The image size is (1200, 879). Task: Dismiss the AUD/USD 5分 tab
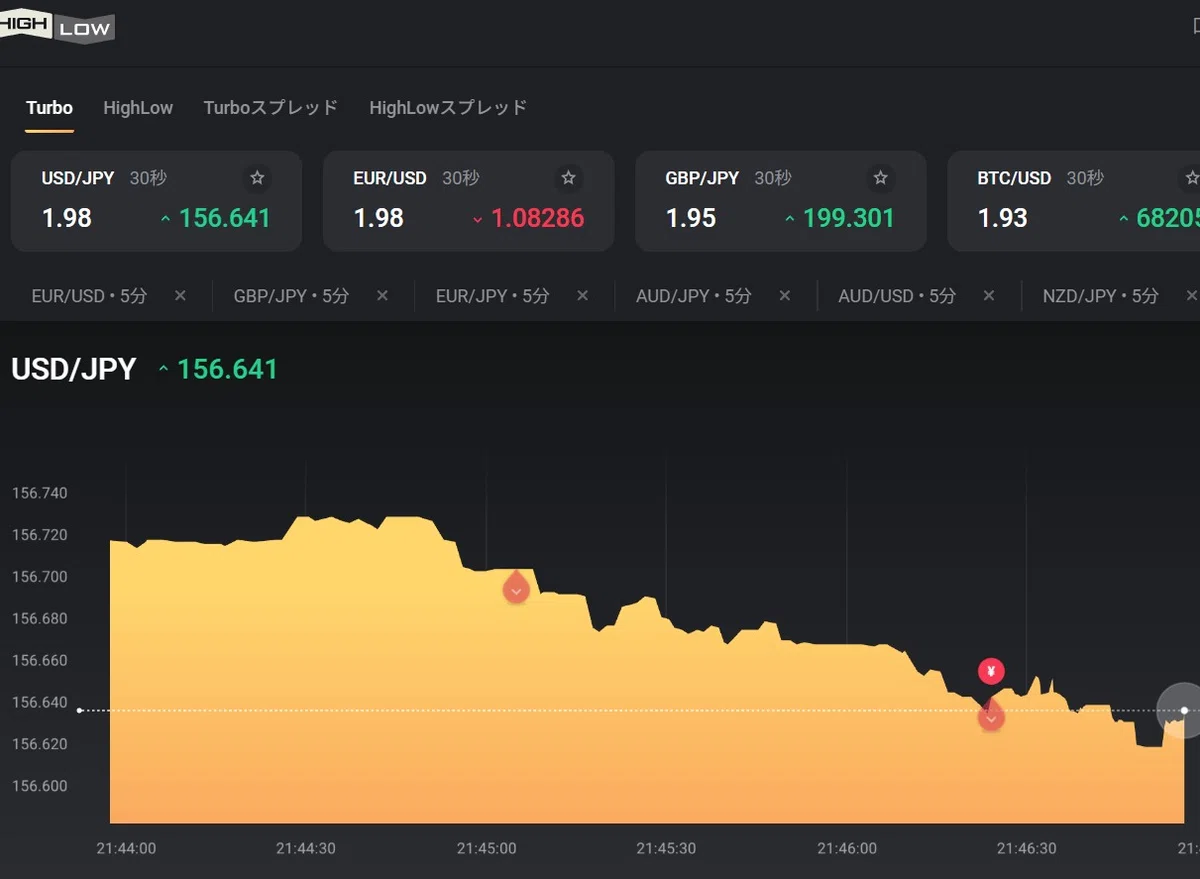click(989, 296)
